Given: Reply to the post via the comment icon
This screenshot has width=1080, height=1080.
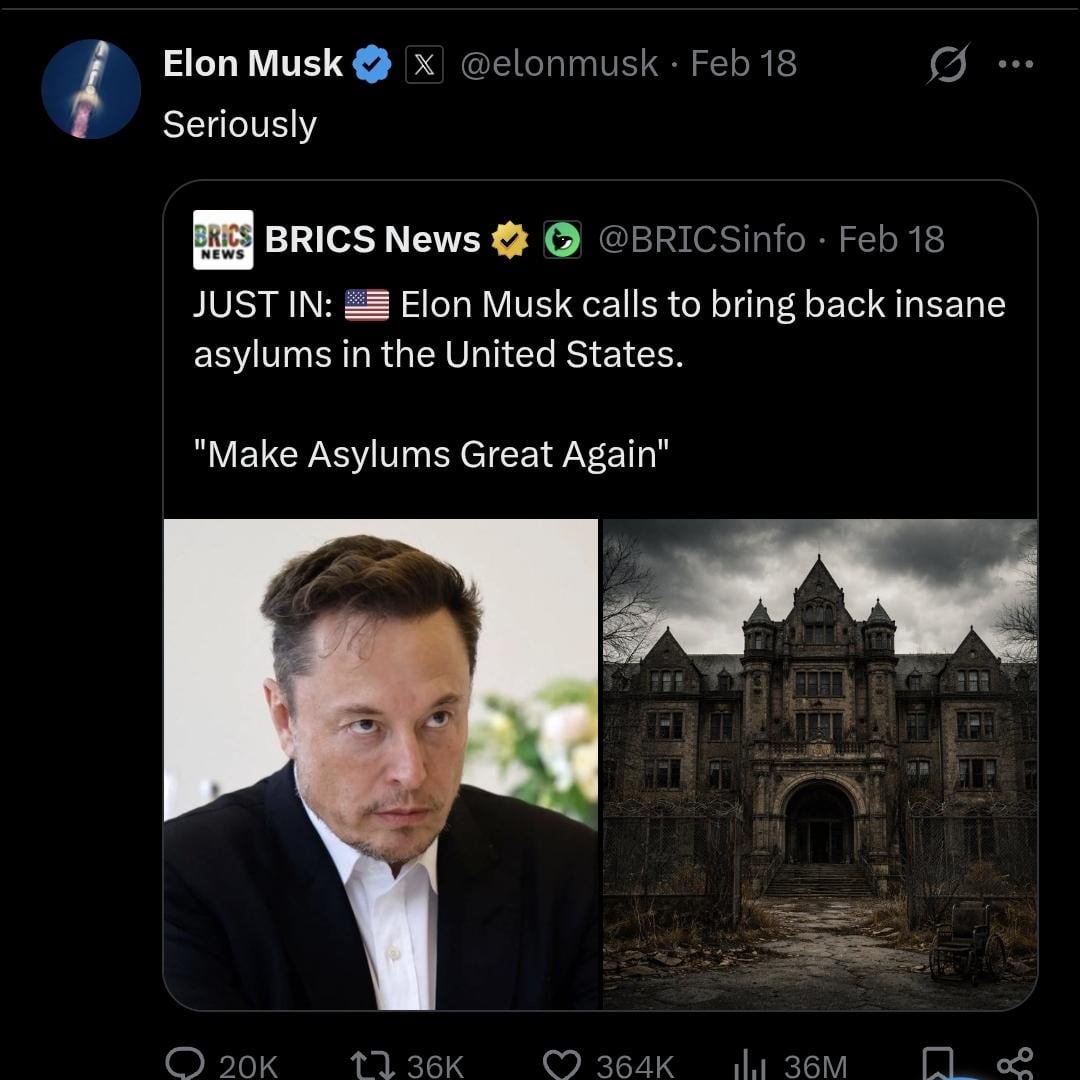Looking at the screenshot, I should [x=183, y=1062].
